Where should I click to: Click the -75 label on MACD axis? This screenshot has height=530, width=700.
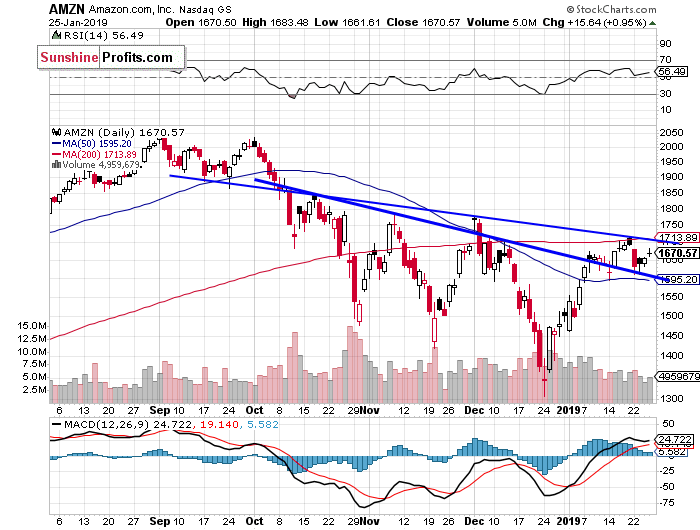[x=668, y=503]
